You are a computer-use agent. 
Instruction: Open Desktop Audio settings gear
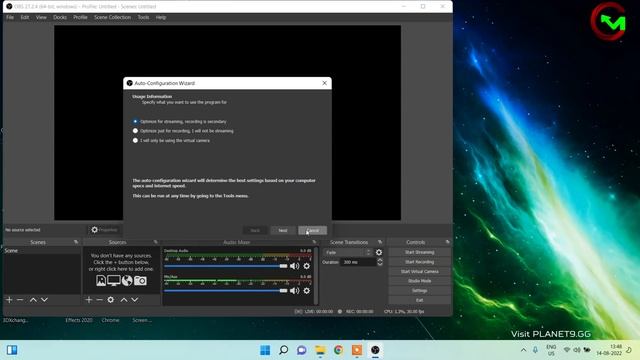(307, 266)
